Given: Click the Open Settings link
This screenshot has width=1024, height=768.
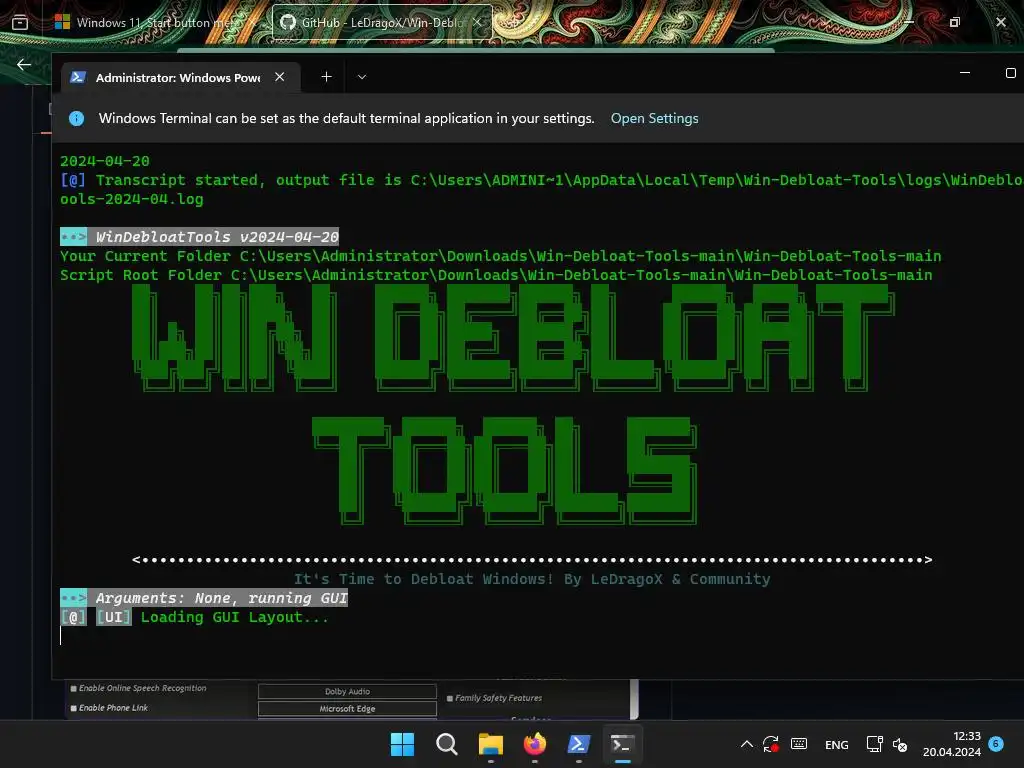Looking at the screenshot, I should (654, 118).
